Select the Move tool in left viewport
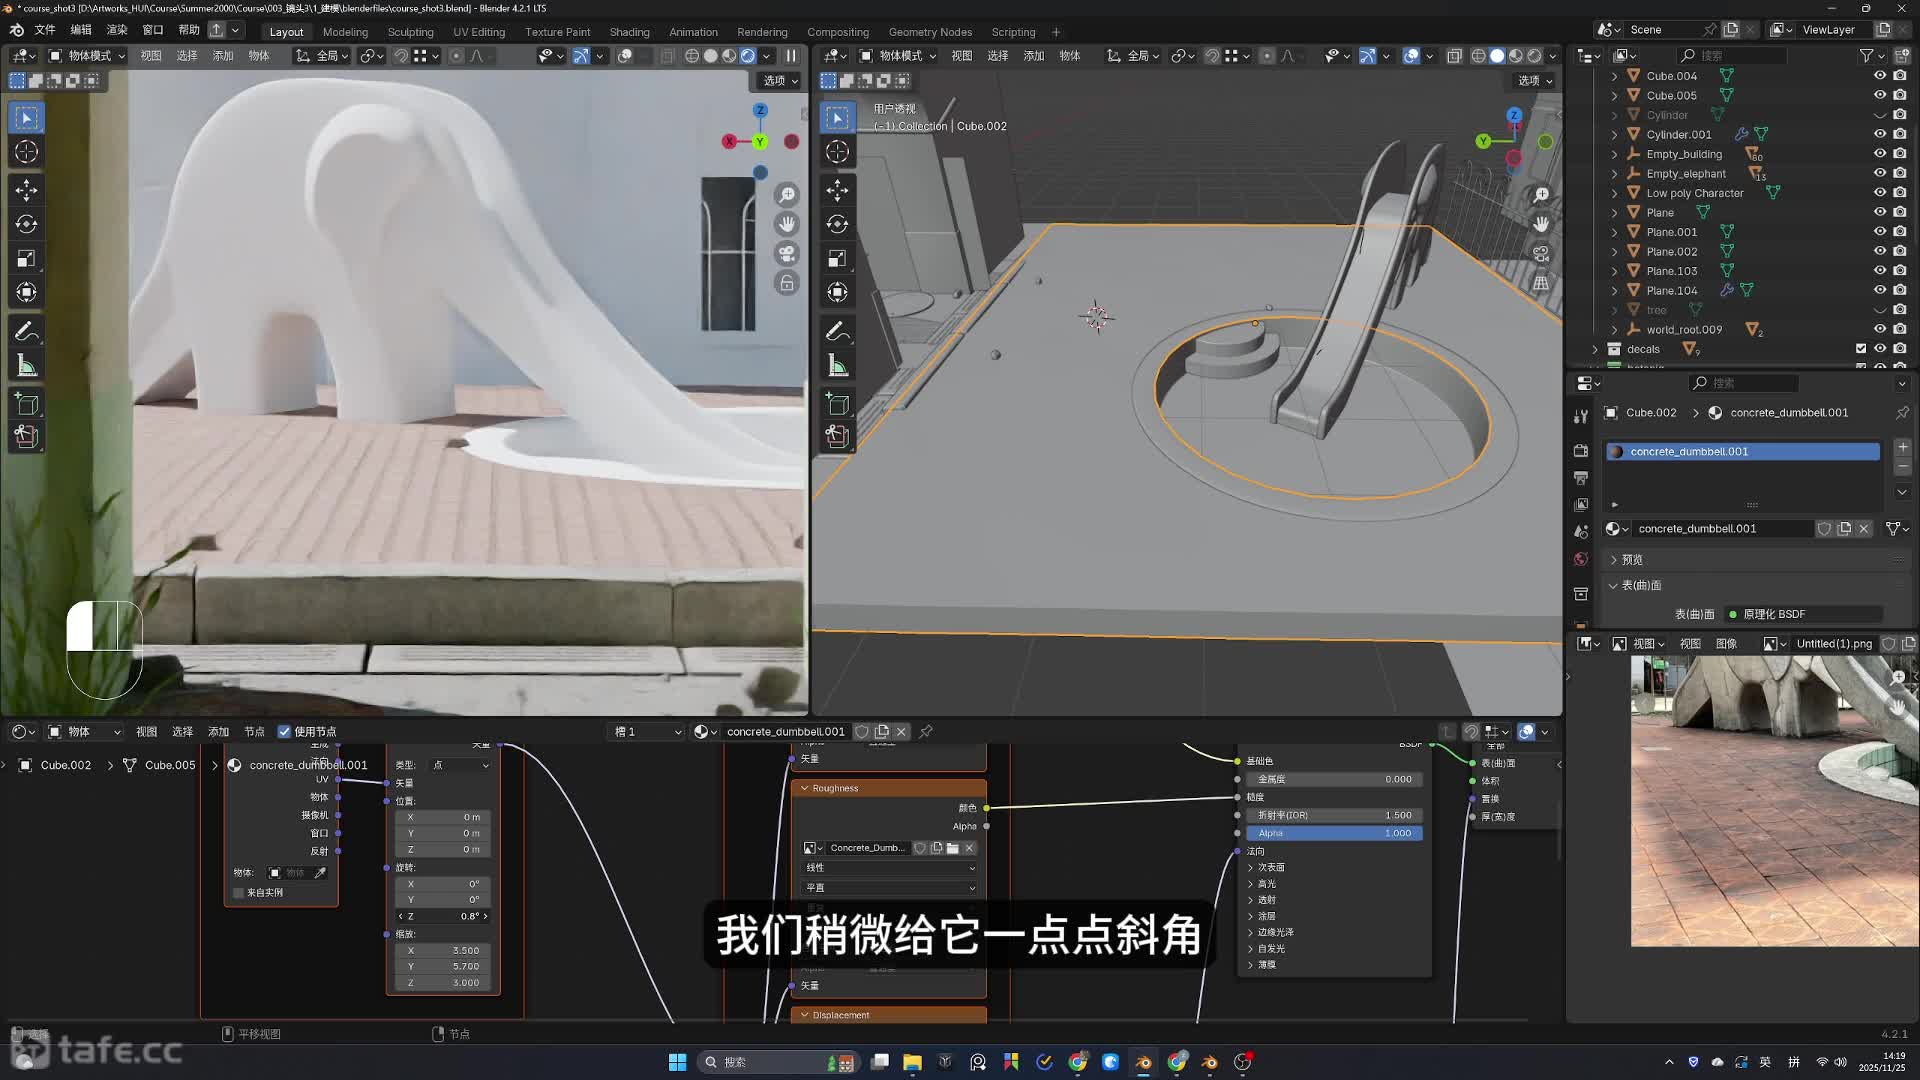This screenshot has height=1080, width=1920. 27,190
